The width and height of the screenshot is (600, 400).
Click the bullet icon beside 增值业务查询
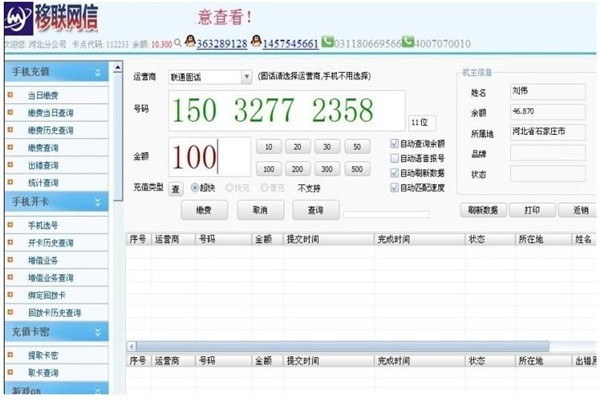(10, 277)
